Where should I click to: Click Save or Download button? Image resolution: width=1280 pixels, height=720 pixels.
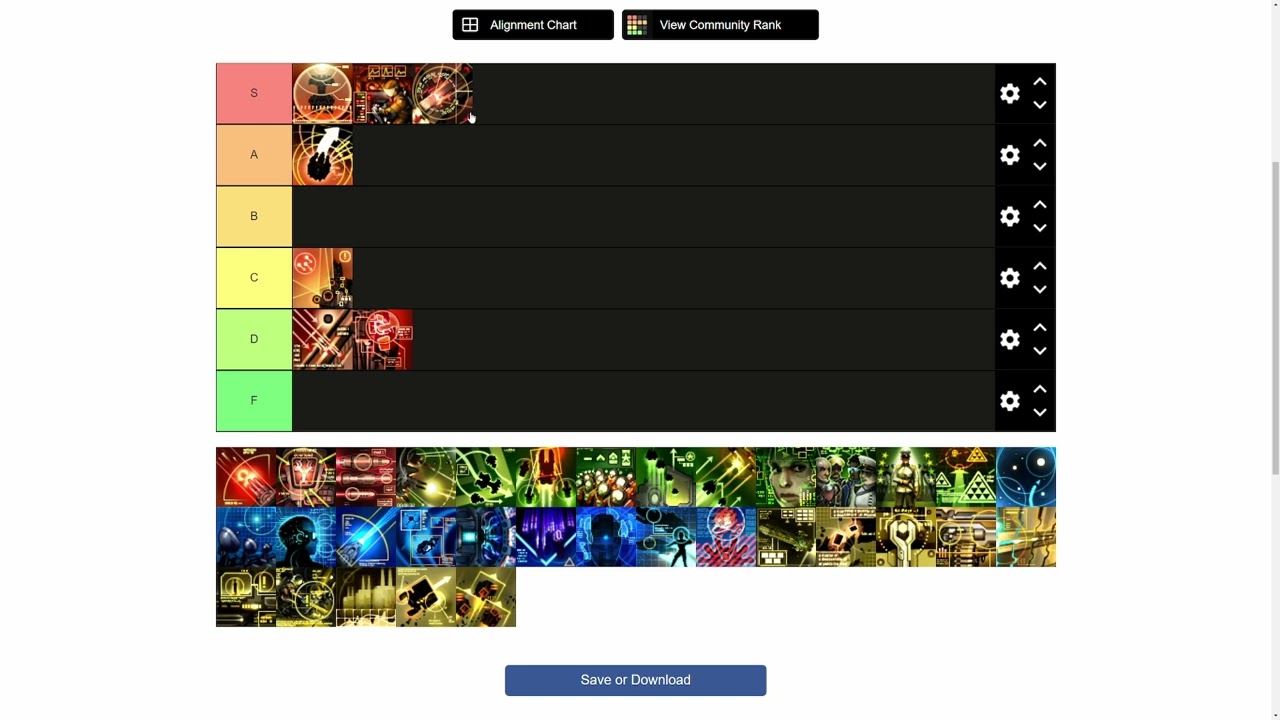[636, 680]
